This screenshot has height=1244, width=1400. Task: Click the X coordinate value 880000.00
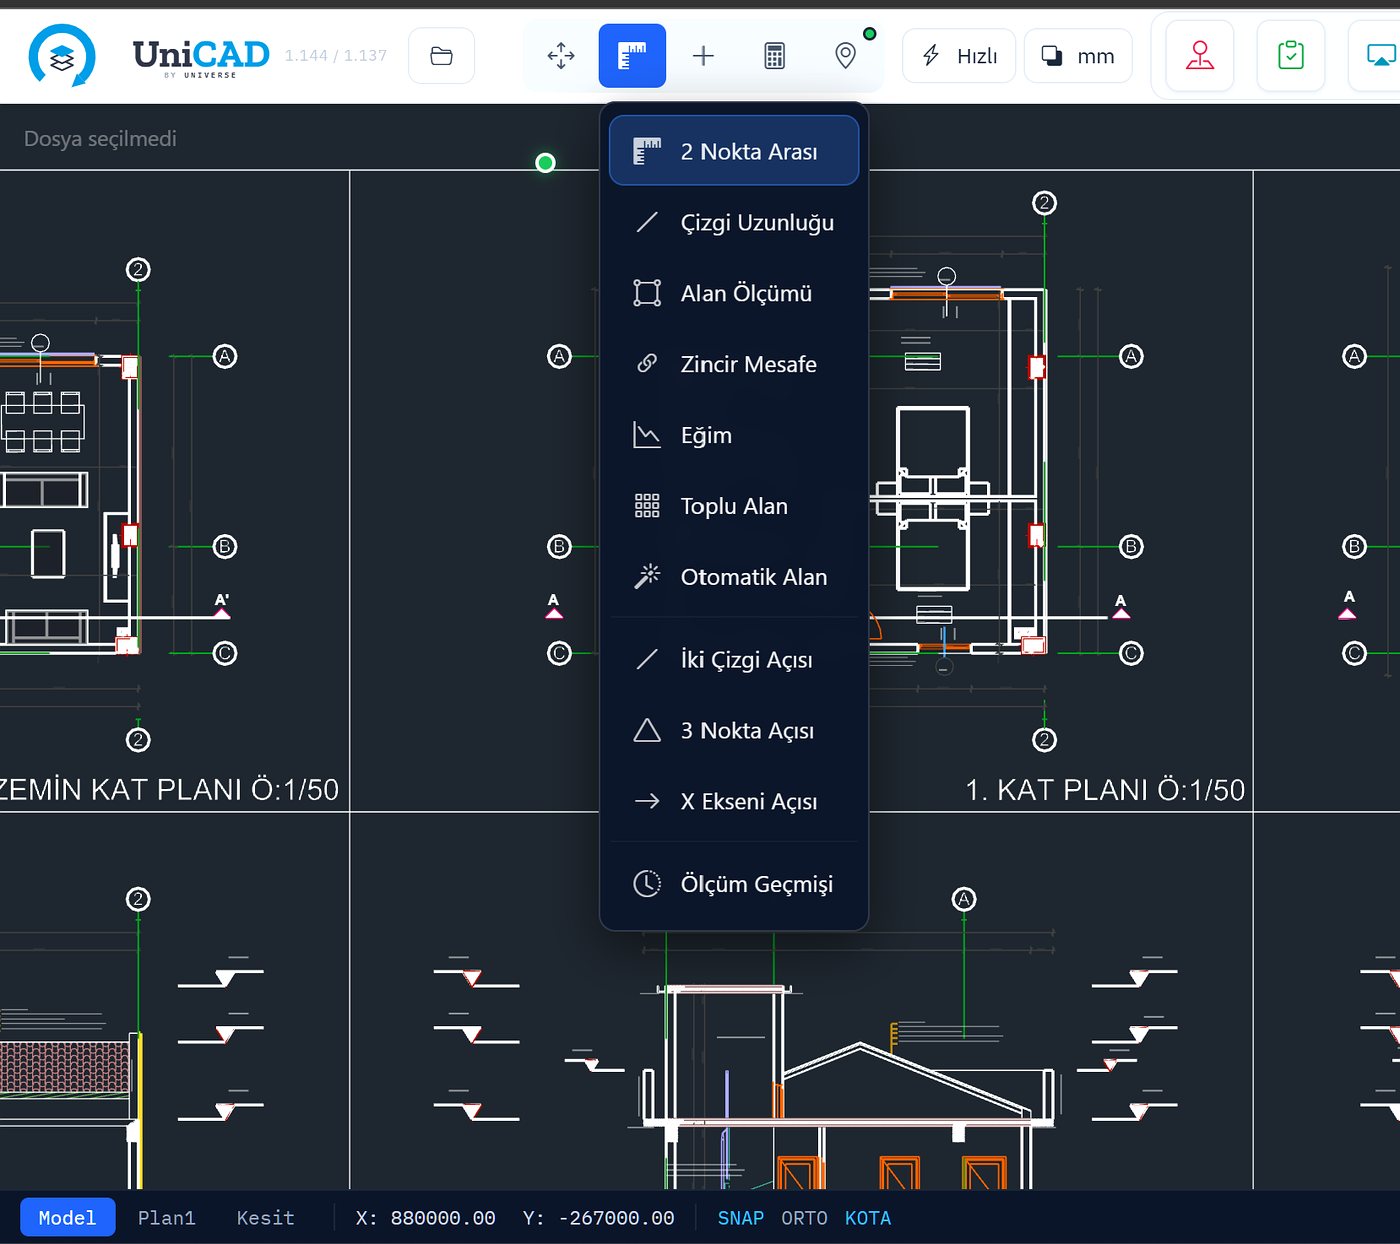tap(443, 1218)
